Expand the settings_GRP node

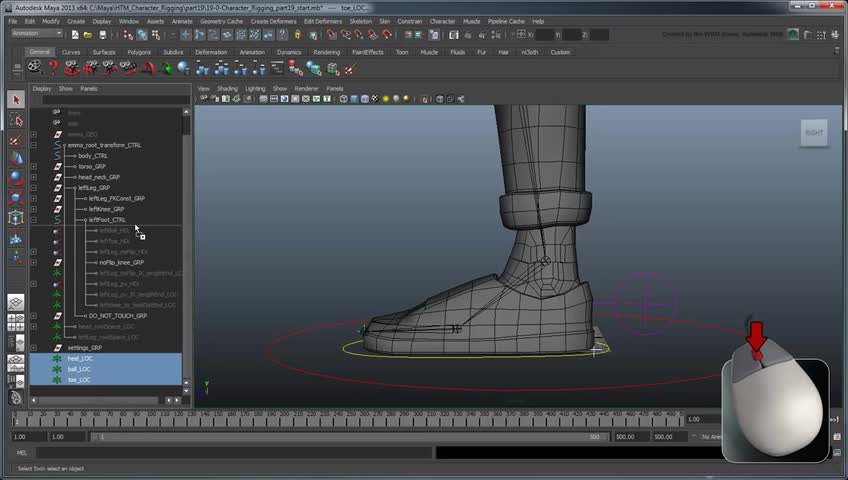click(33, 348)
